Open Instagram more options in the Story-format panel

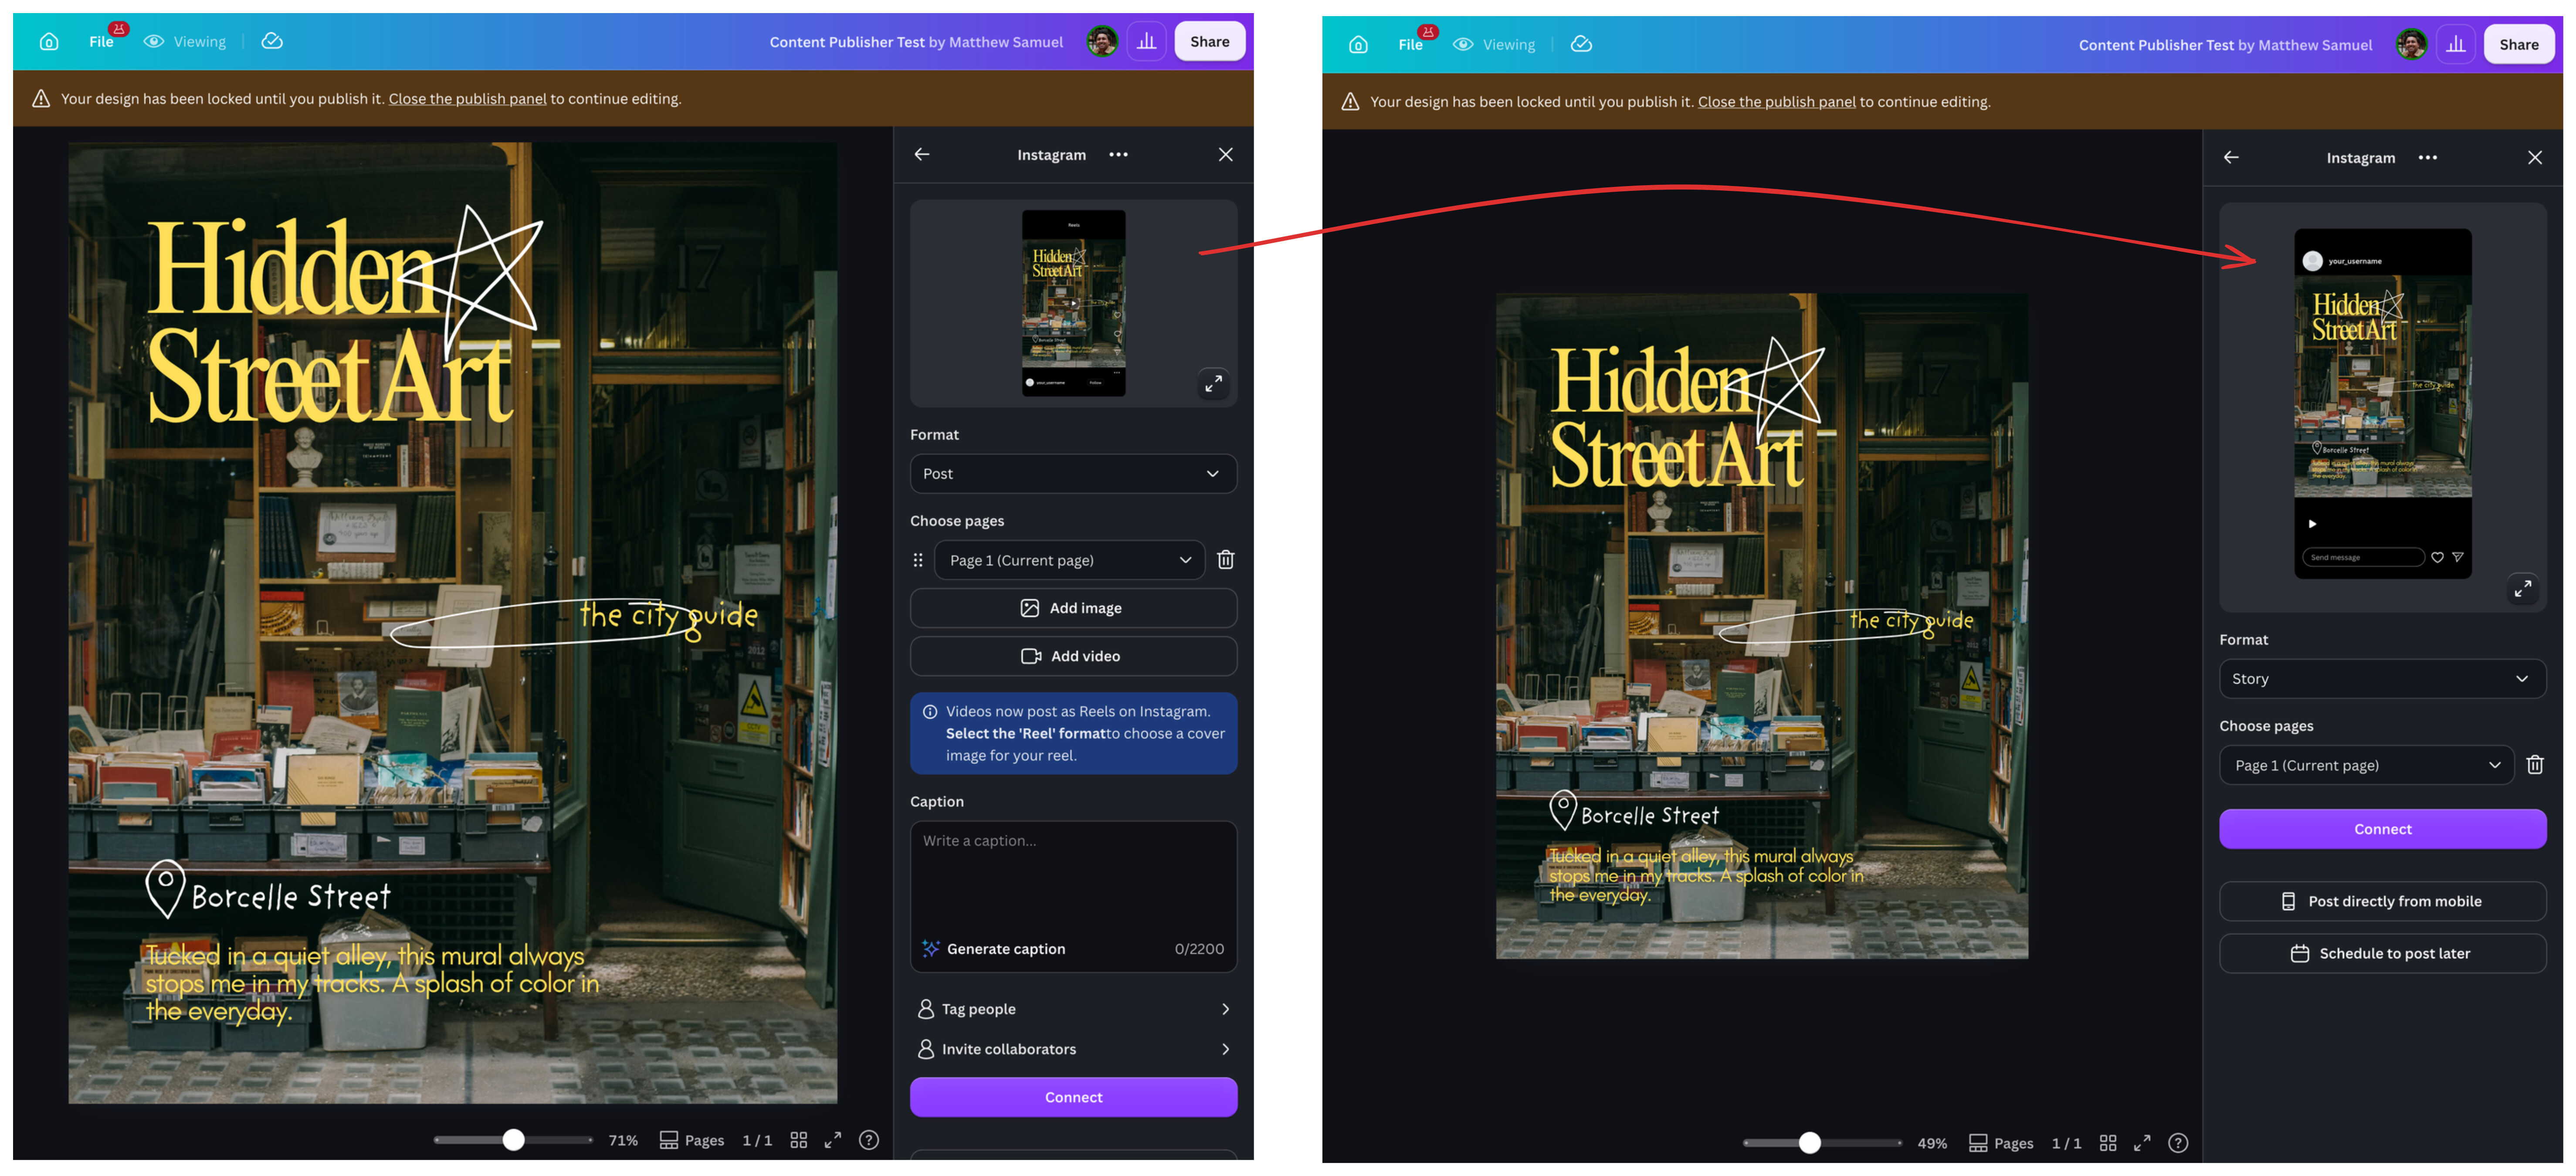pos(2427,158)
